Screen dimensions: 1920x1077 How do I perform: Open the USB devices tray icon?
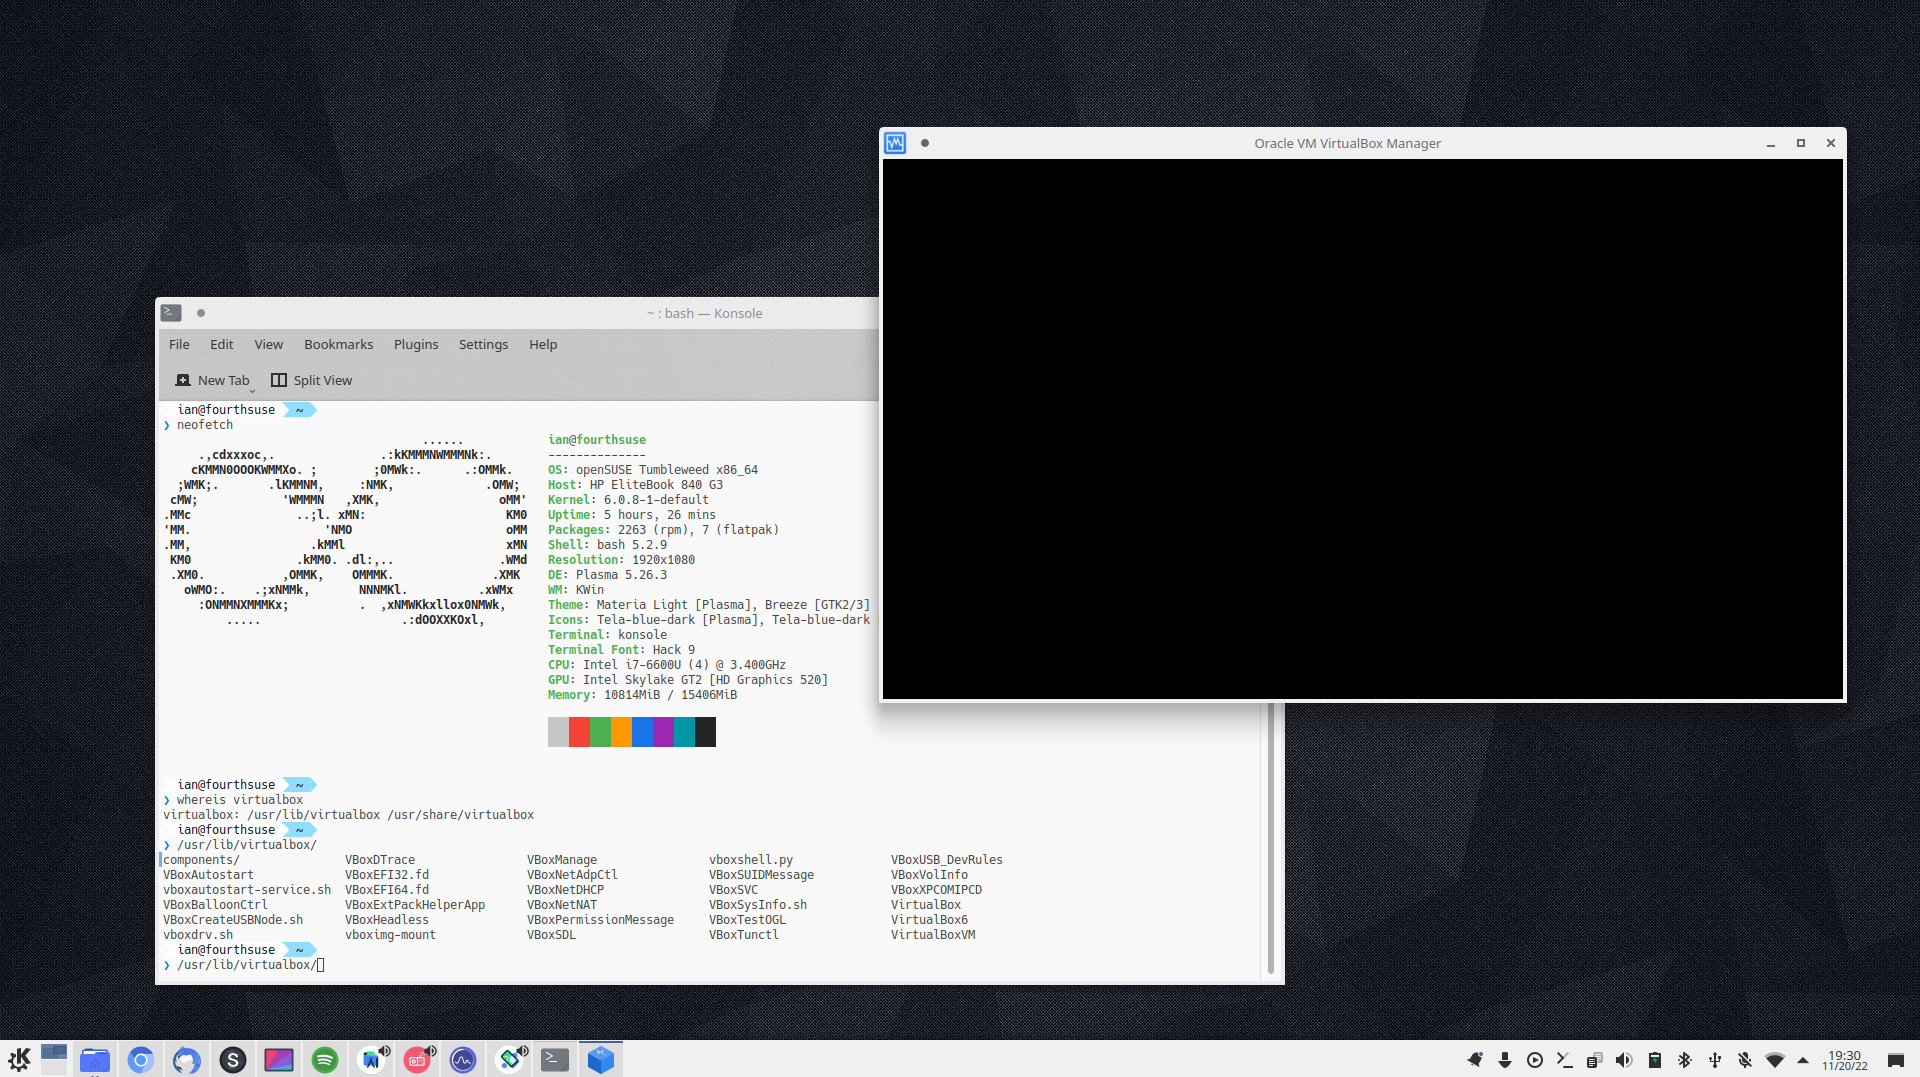[1715, 1060]
